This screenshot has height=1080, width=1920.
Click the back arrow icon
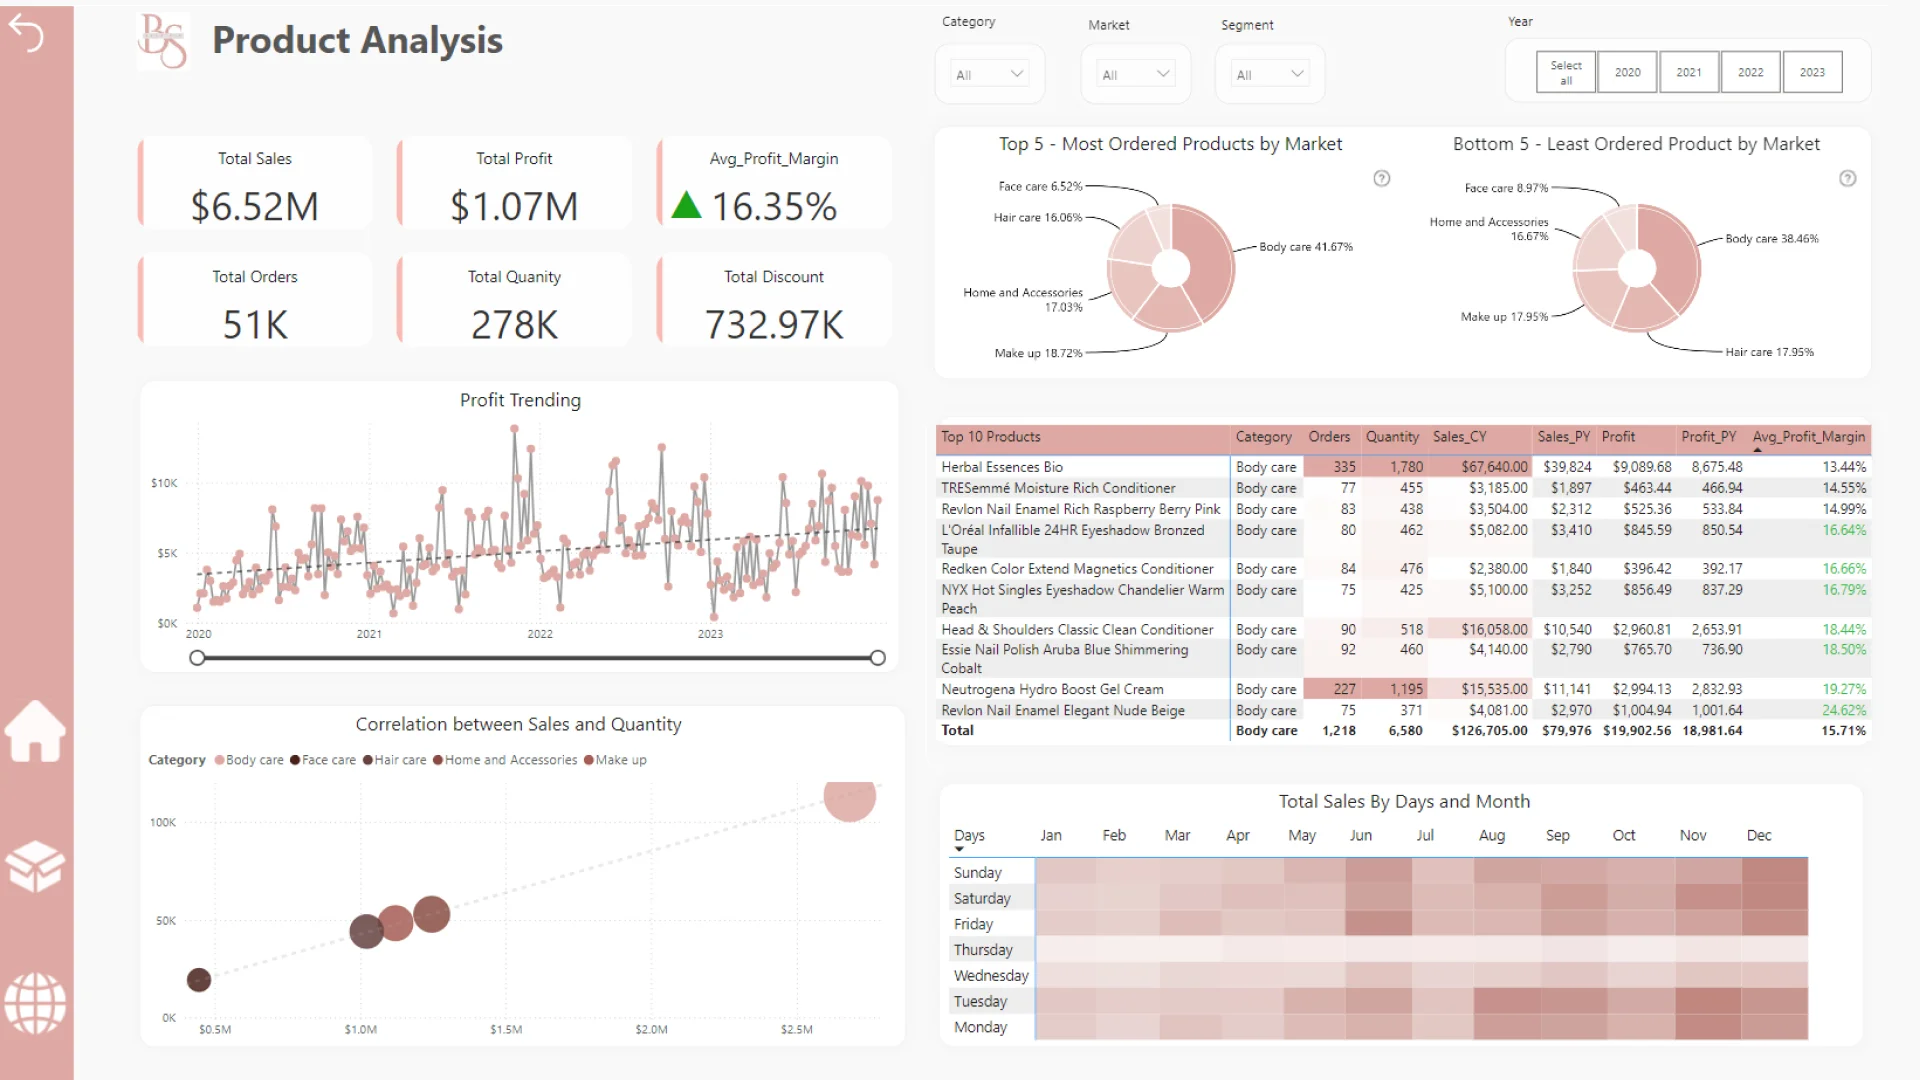27,35
